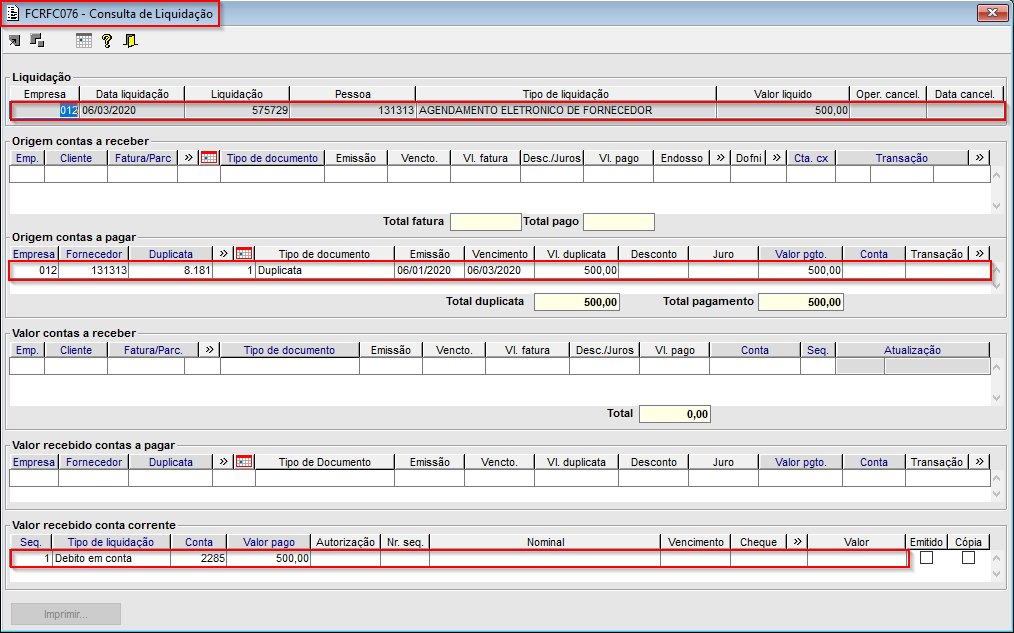Click the Total pagamento field showing 500,00
This screenshot has height=633, width=1014.
click(801, 302)
